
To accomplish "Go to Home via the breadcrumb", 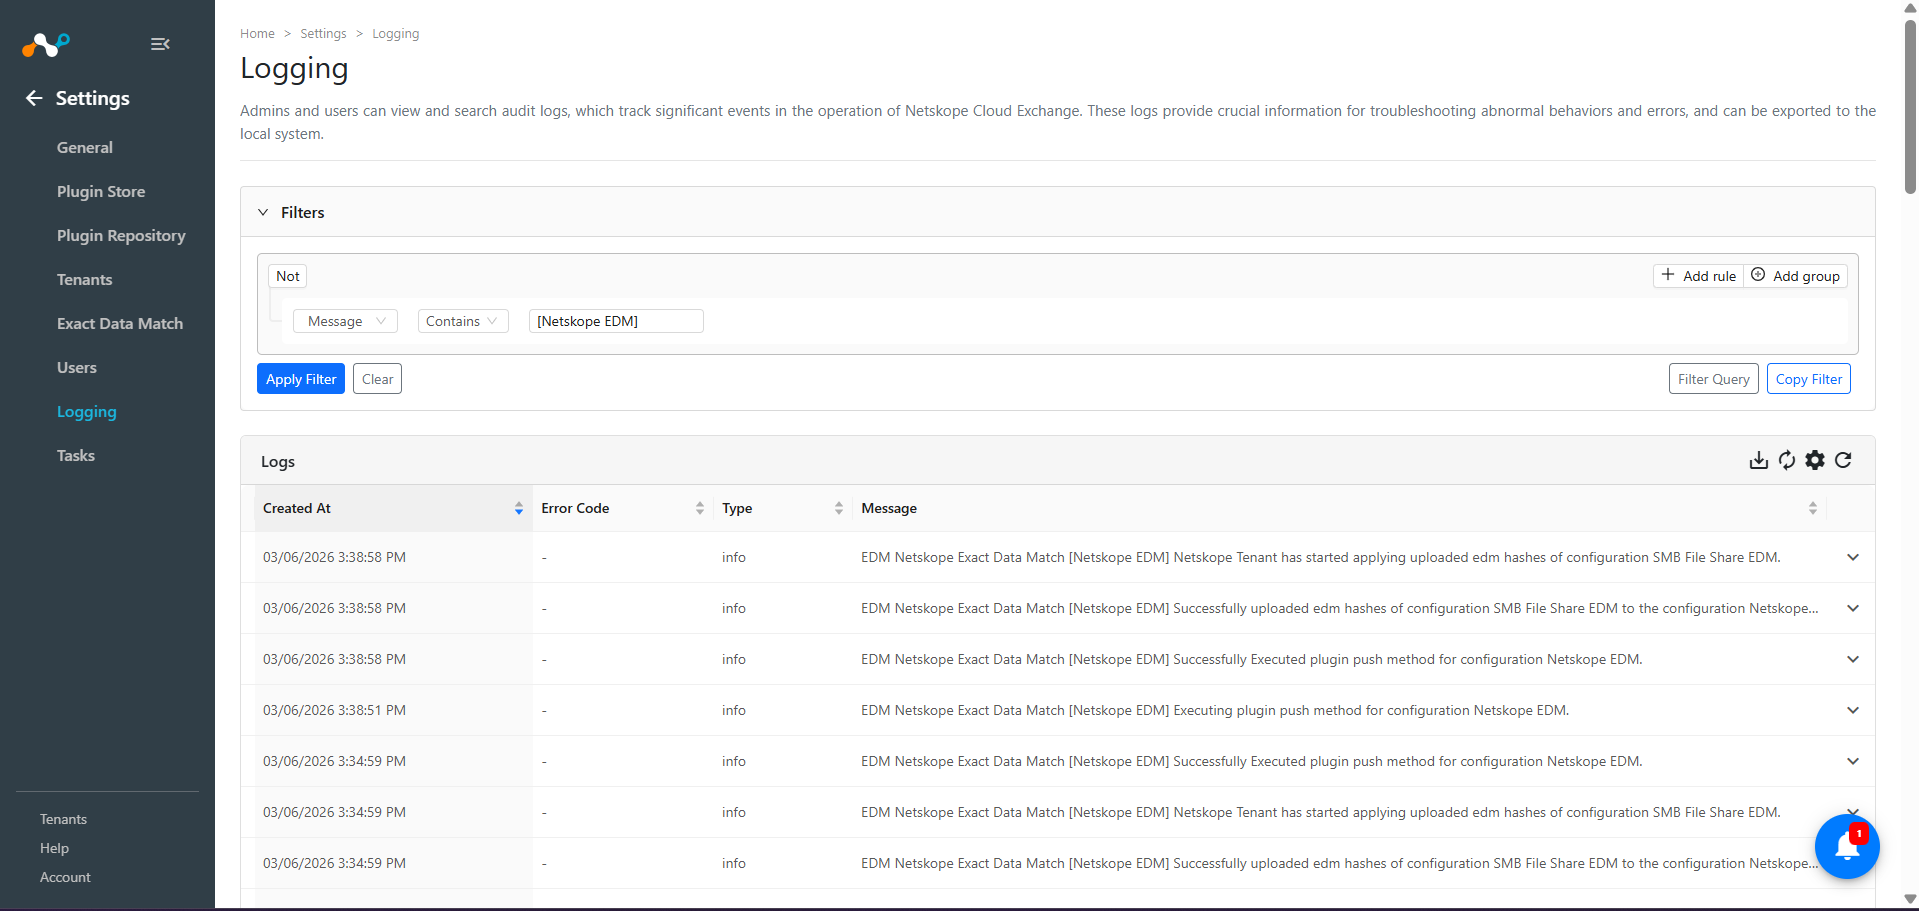I will [x=257, y=33].
